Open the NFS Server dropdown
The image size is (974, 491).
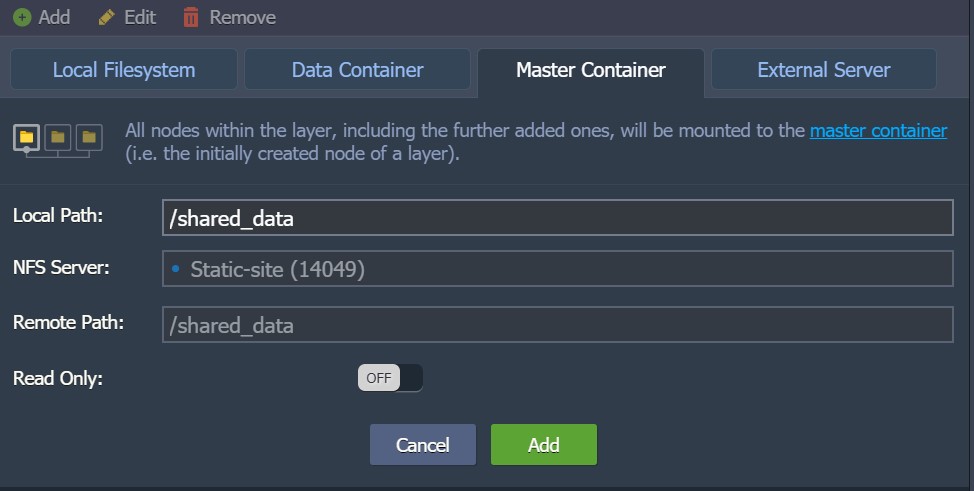(557, 268)
